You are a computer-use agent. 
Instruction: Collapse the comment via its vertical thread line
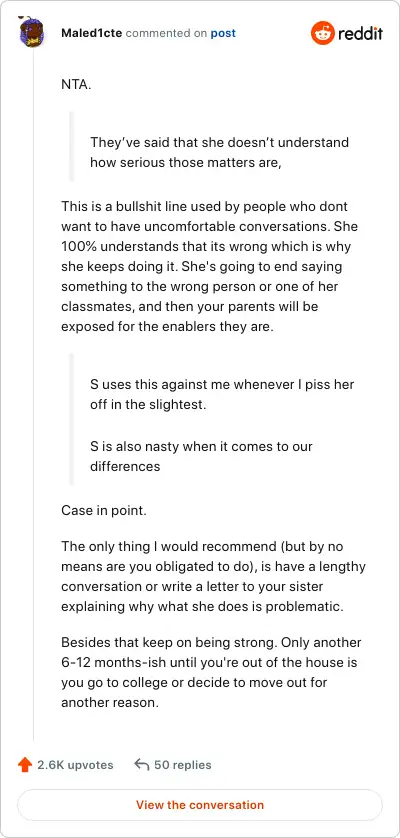[34, 395]
